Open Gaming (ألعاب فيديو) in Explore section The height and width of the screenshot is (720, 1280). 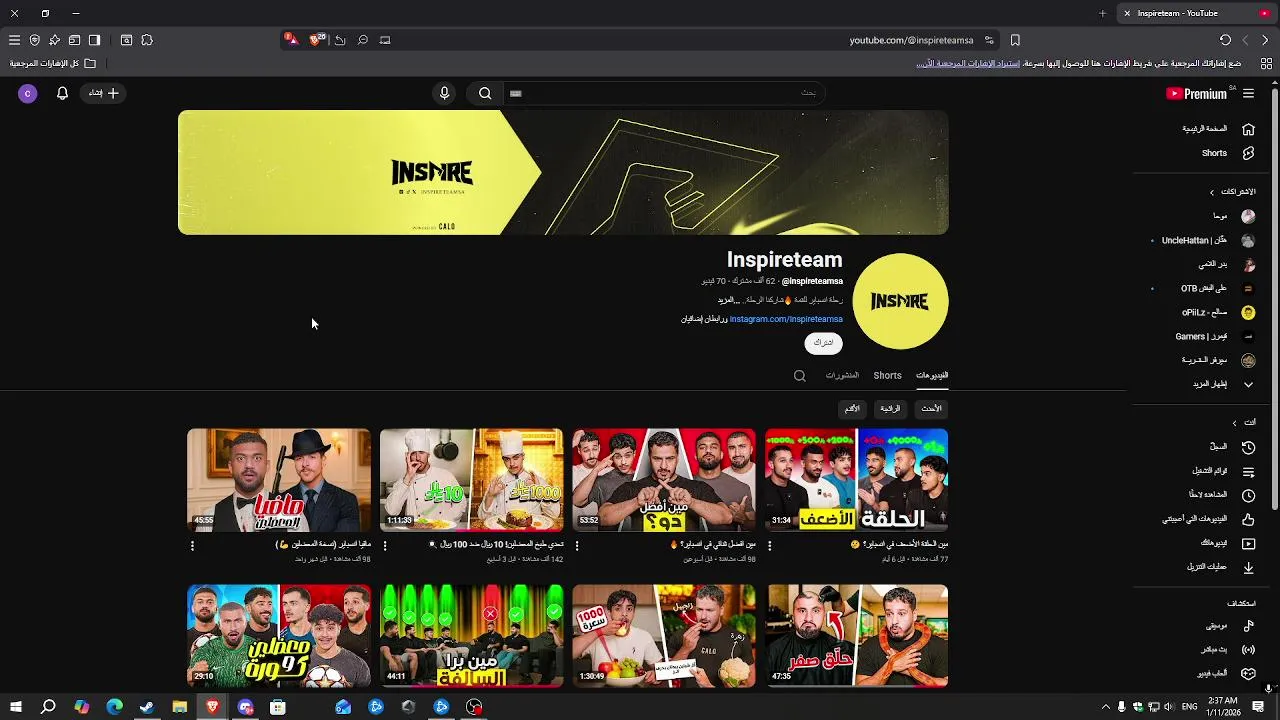click(x=1227, y=673)
